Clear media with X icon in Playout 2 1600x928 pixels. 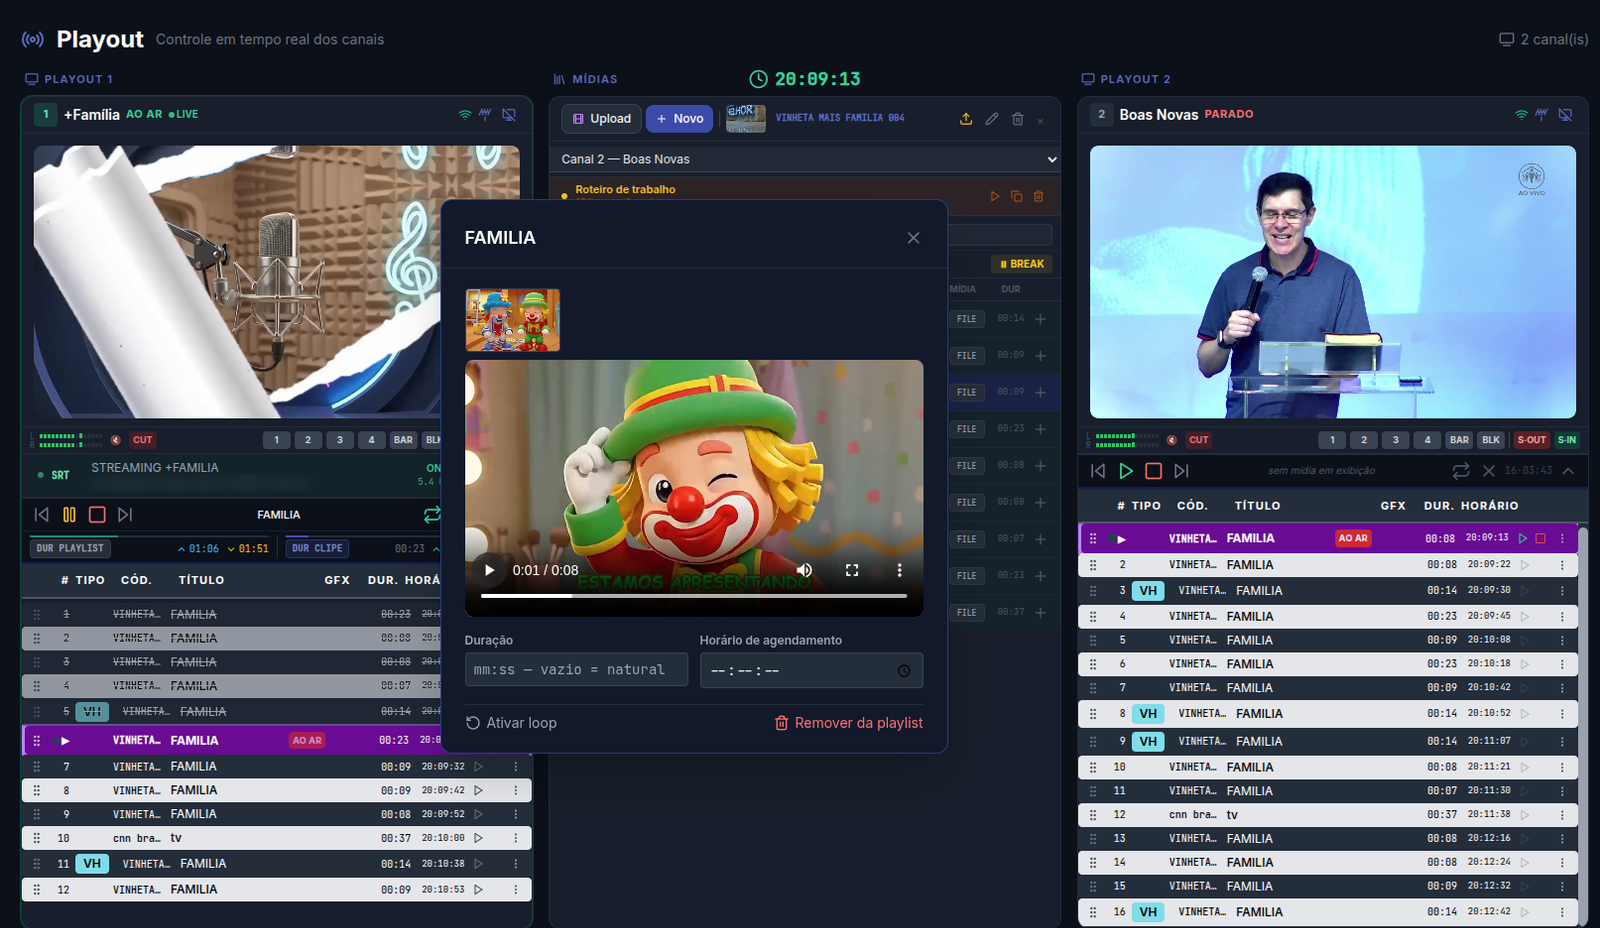point(1489,470)
